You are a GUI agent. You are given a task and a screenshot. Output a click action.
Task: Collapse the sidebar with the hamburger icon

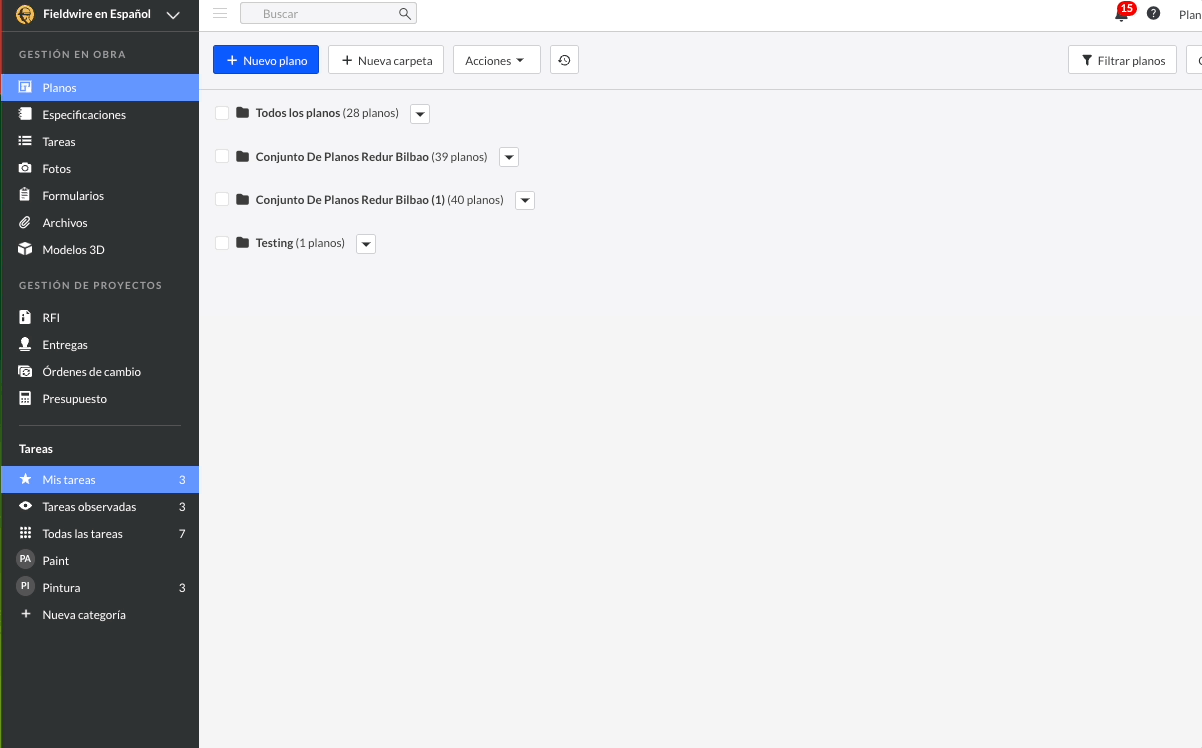[220, 13]
